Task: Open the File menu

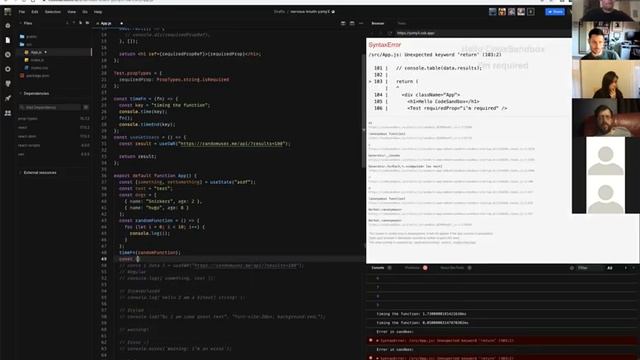Action: (22, 12)
